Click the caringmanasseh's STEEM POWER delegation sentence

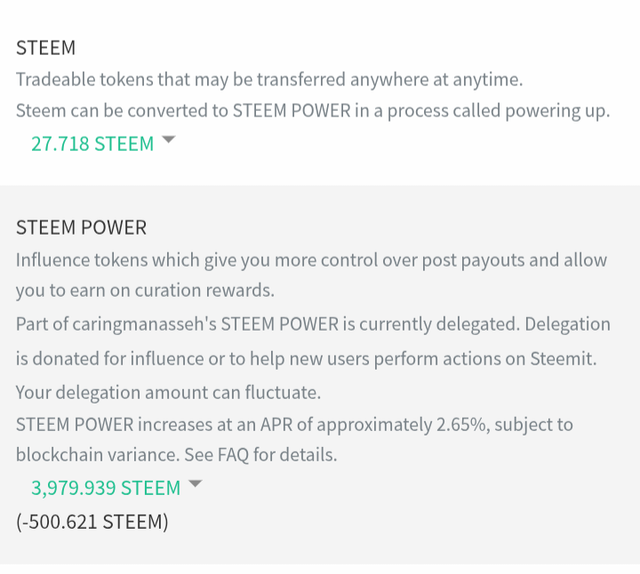(x=312, y=325)
